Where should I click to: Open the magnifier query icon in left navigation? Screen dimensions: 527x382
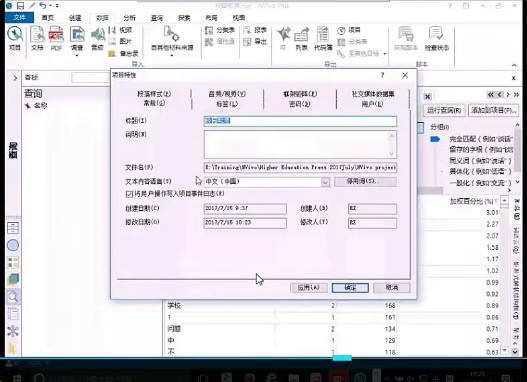coord(13,297)
